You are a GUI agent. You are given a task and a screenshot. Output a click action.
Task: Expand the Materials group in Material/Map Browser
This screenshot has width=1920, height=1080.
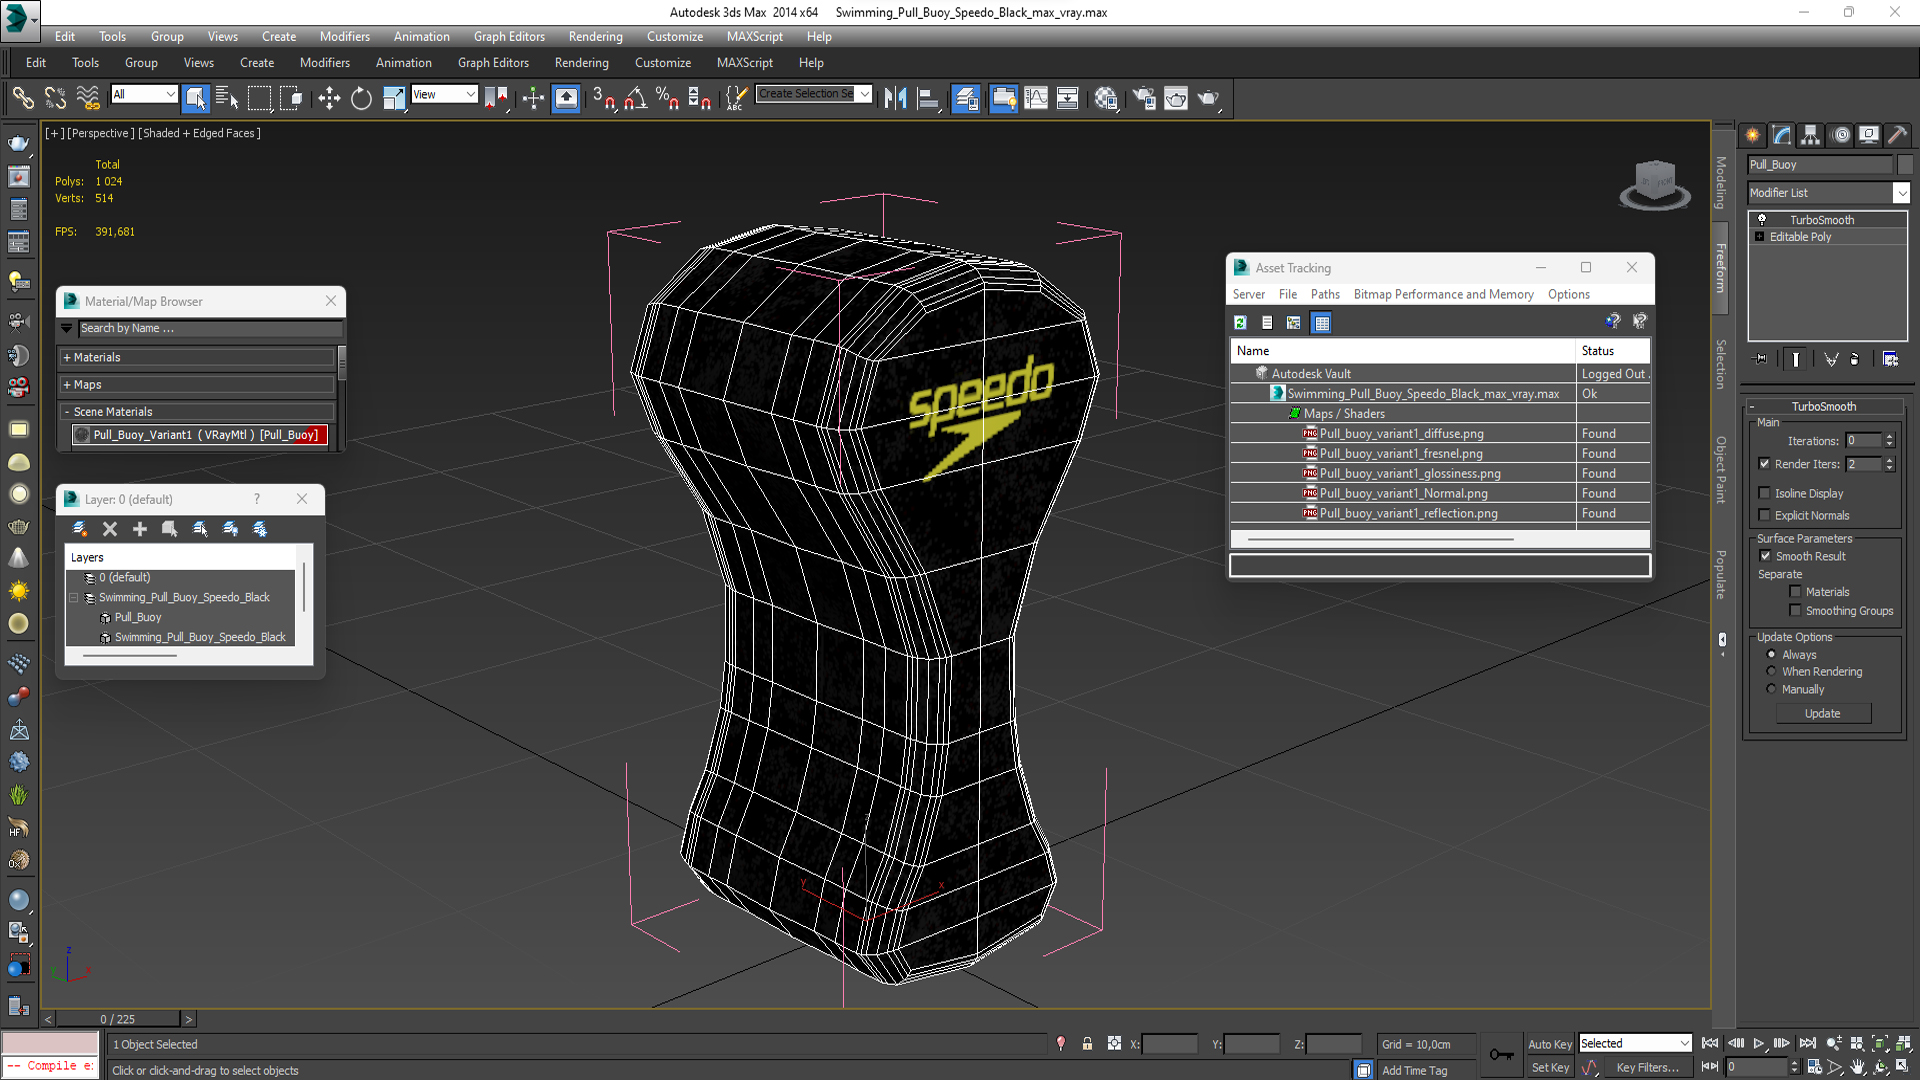click(x=198, y=357)
